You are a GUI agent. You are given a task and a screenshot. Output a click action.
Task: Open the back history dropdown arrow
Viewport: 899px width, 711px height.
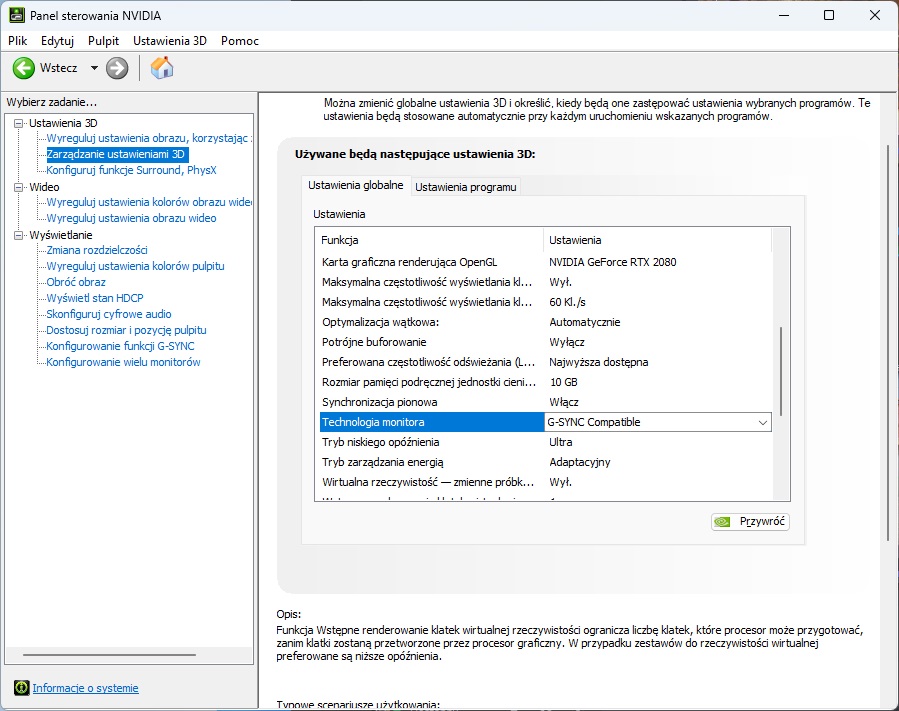coord(94,68)
